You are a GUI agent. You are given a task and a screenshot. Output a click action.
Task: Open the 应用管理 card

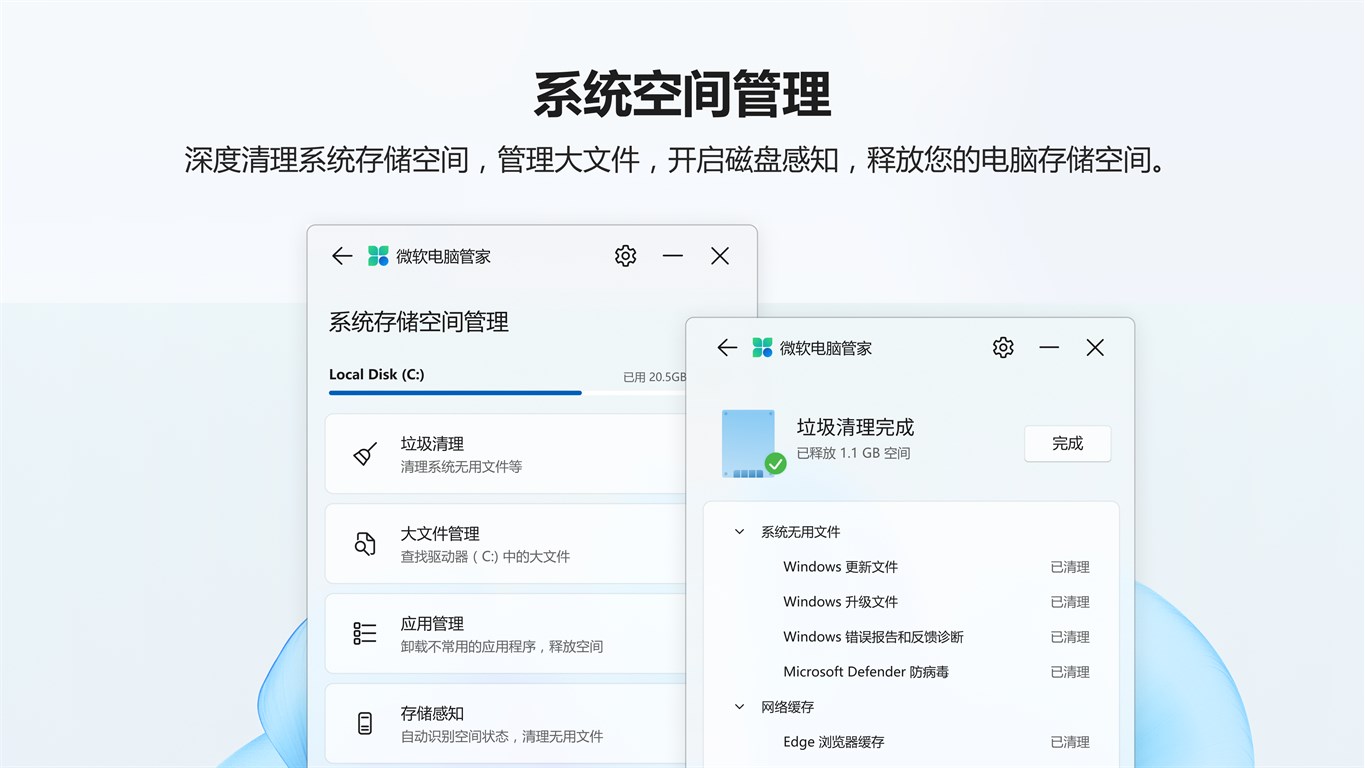506,633
